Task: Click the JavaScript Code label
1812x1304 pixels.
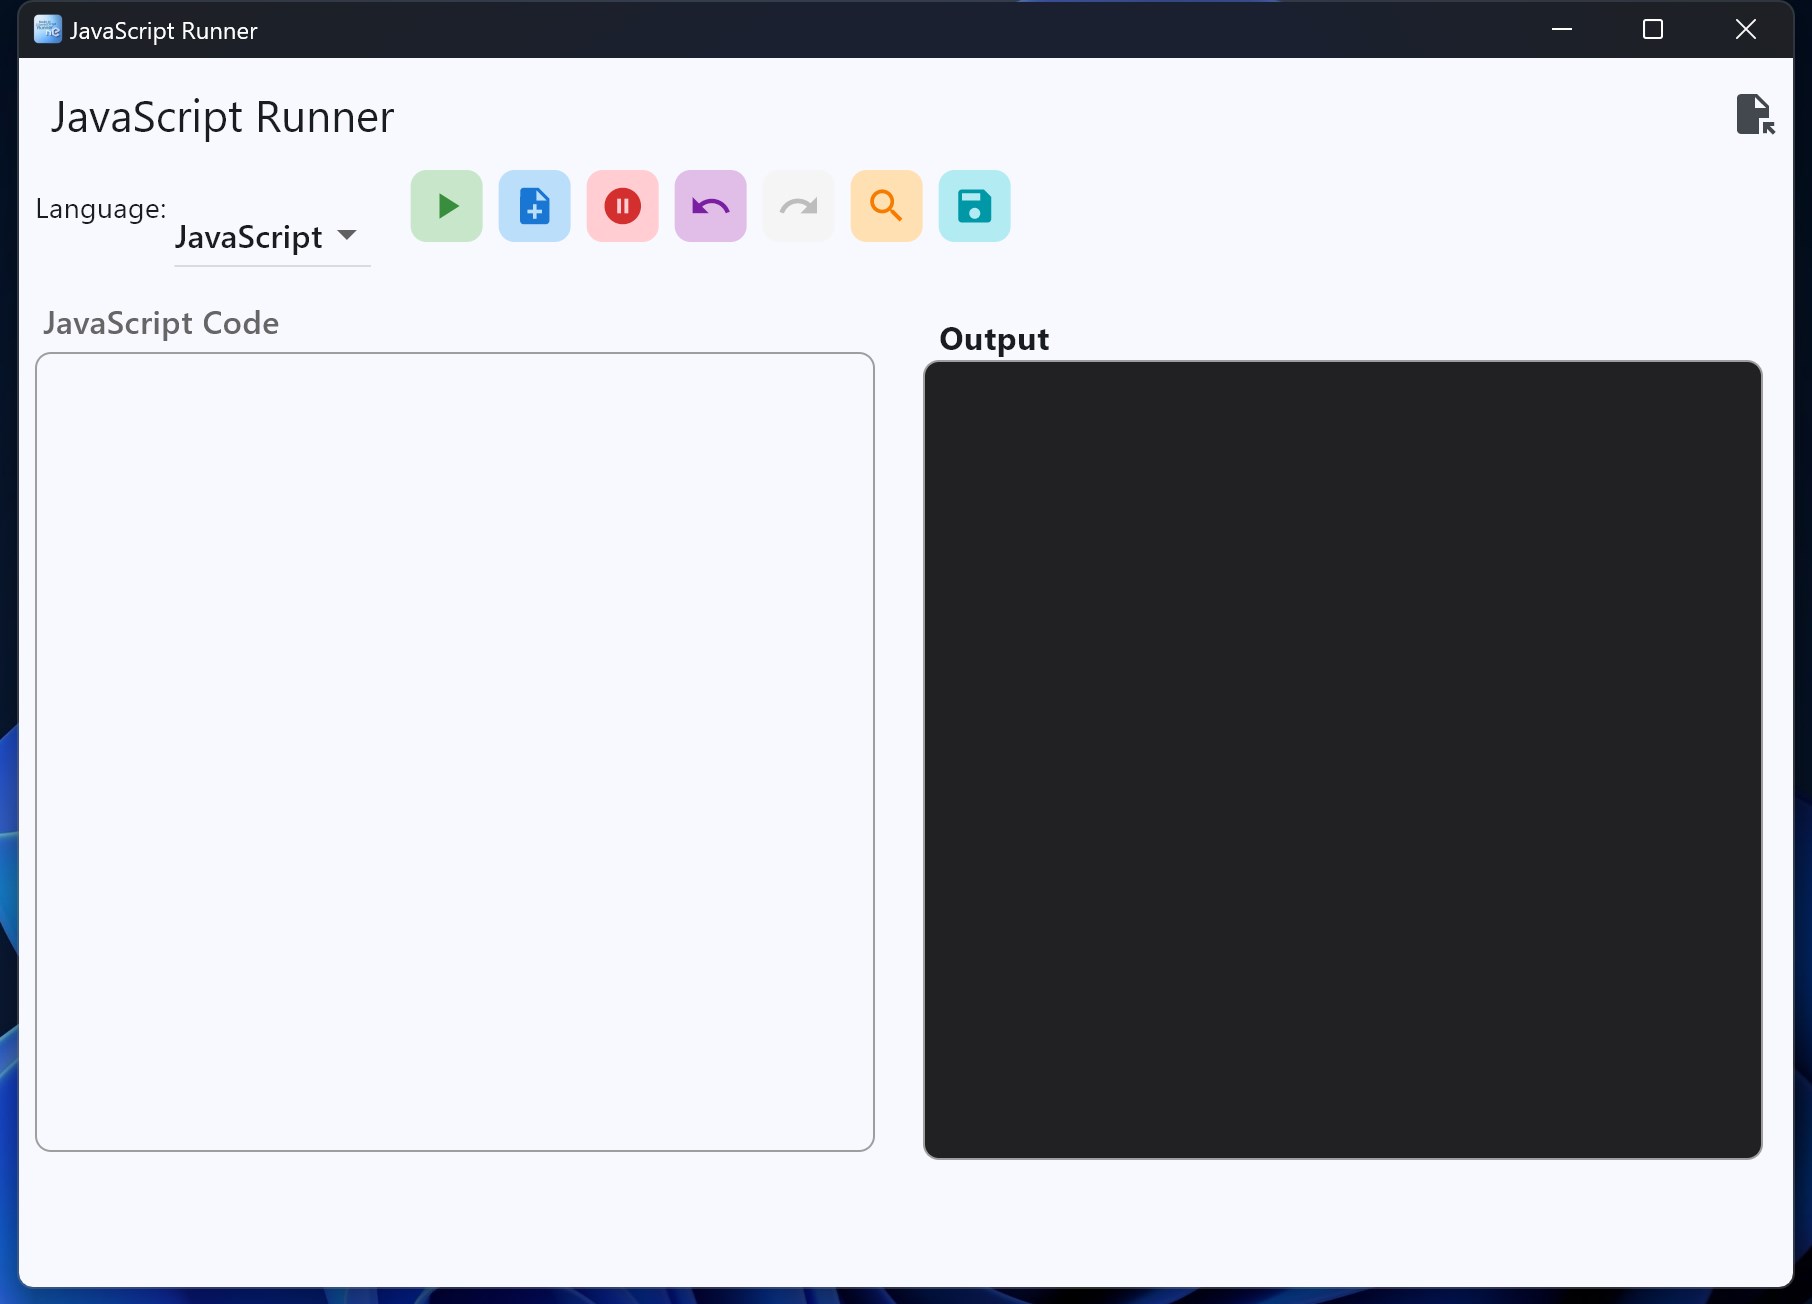Action: pos(160,322)
